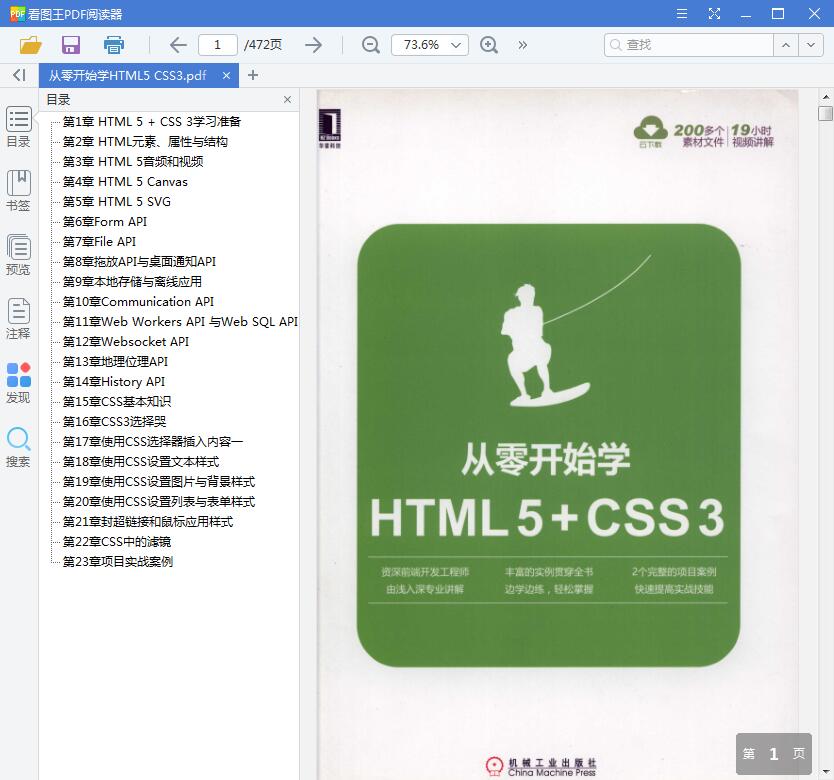Show the 注释 annotations panel
The width and height of the screenshot is (834, 780).
coord(18,318)
